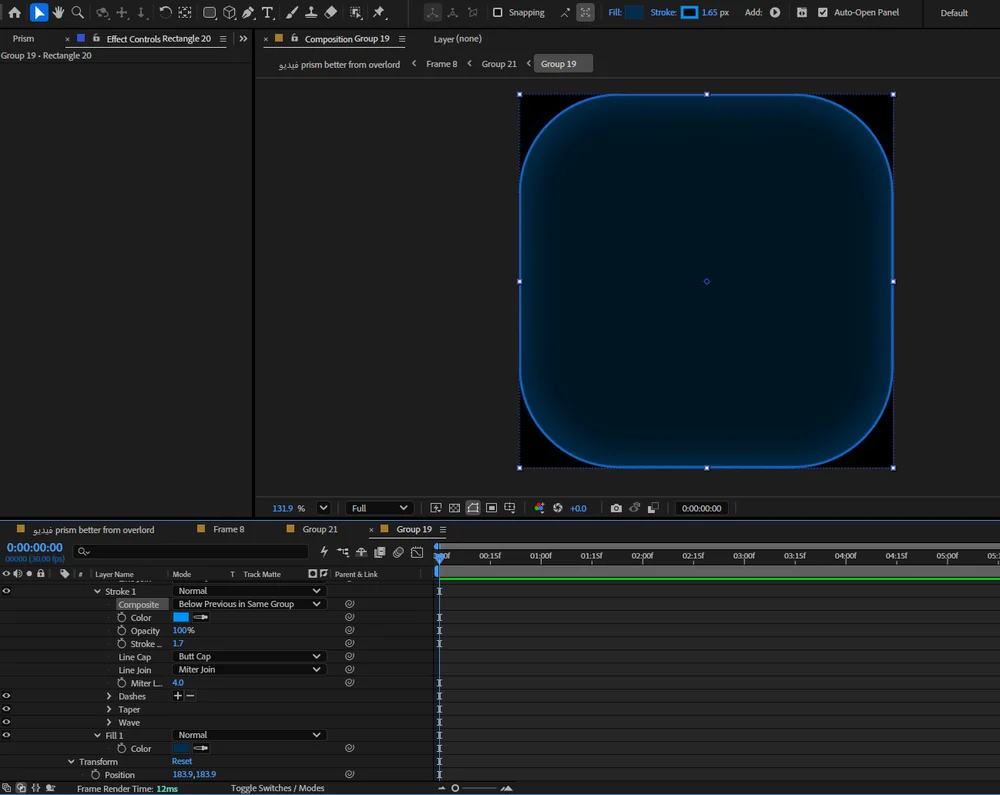Open the Line Cap Butt Cap dropdown
Screen dimensions: 1000x795
point(249,656)
